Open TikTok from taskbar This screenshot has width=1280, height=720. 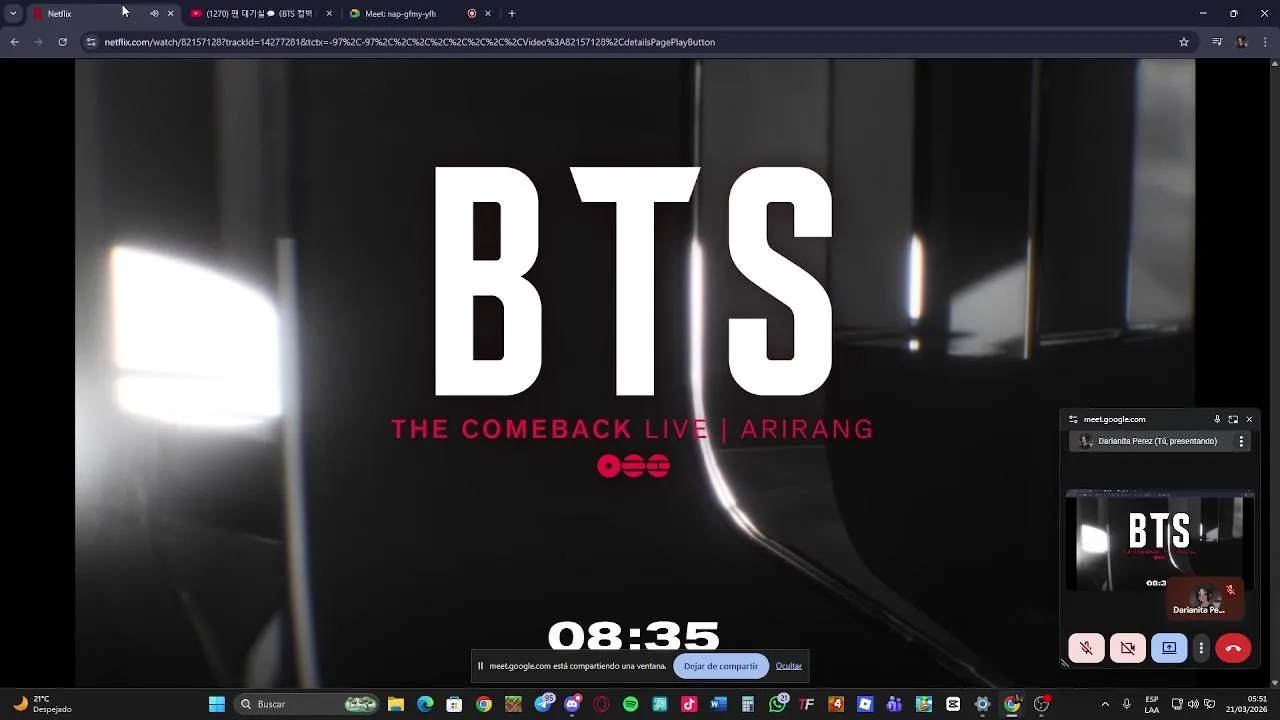click(689, 704)
